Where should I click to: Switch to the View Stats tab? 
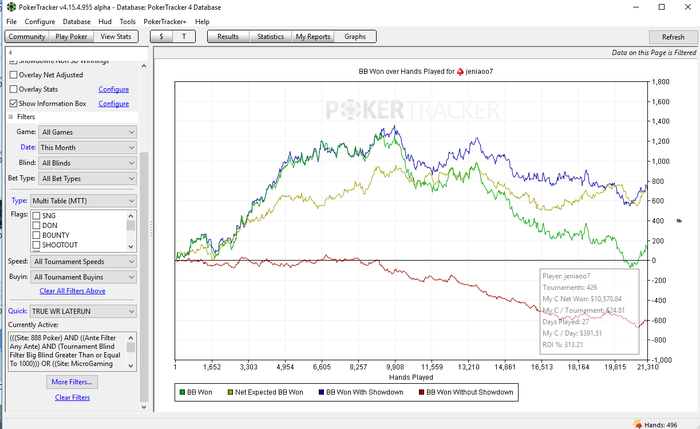[116, 37]
